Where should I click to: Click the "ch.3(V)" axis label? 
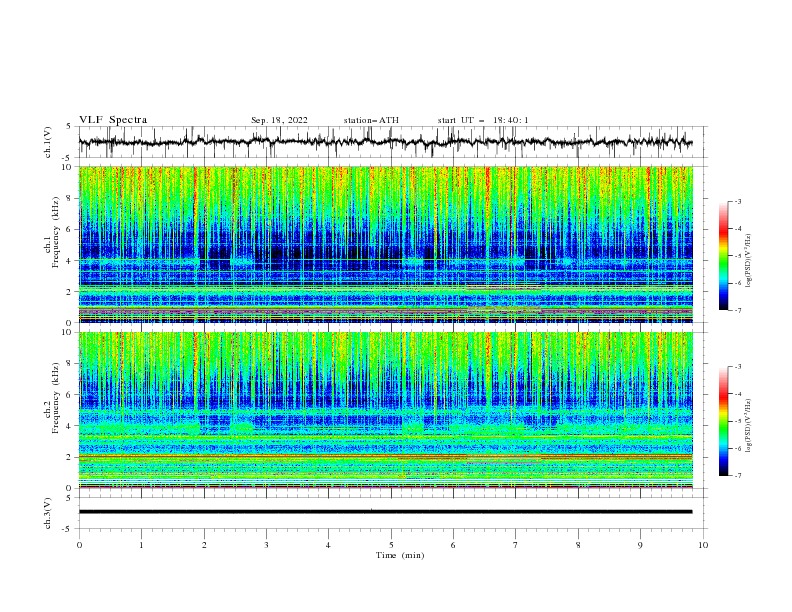tap(48, 513)
